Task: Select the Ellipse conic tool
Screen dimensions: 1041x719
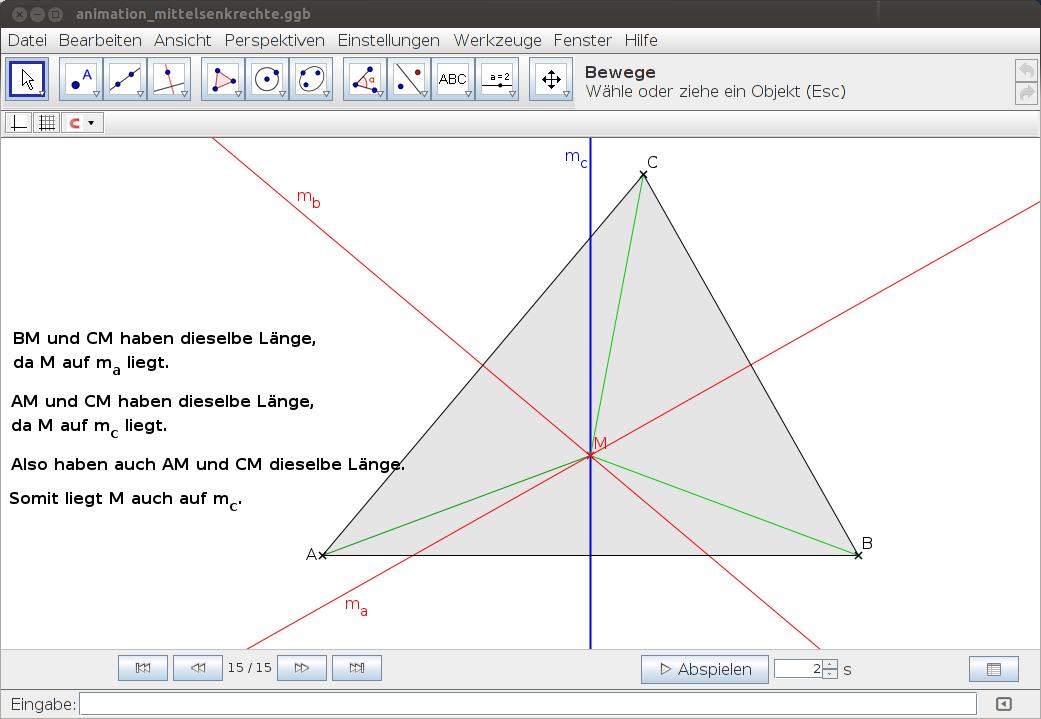Action: click(x=310, y=79)
